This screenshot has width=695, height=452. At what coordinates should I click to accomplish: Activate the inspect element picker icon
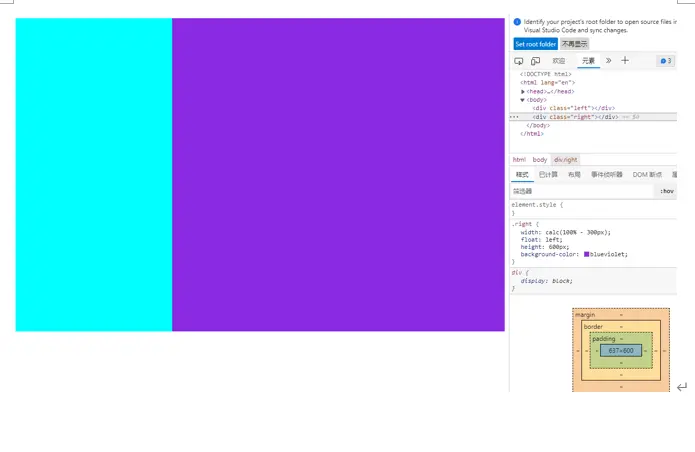[519, 61]
